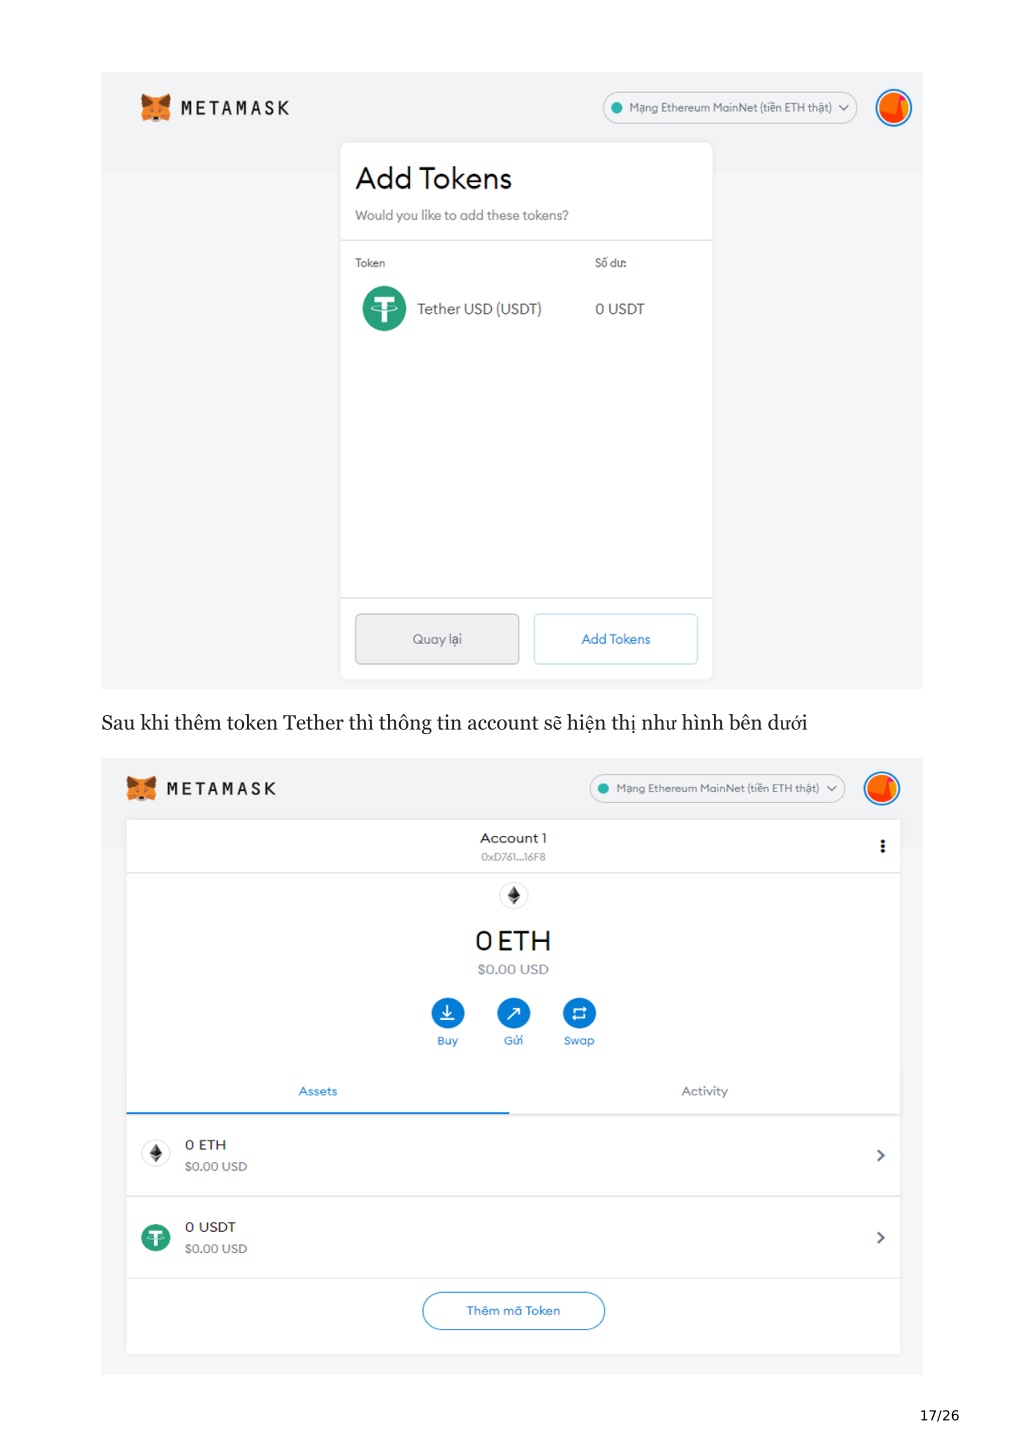Click the MetaMask fox logo in lower screenshot

pos(141,788)
